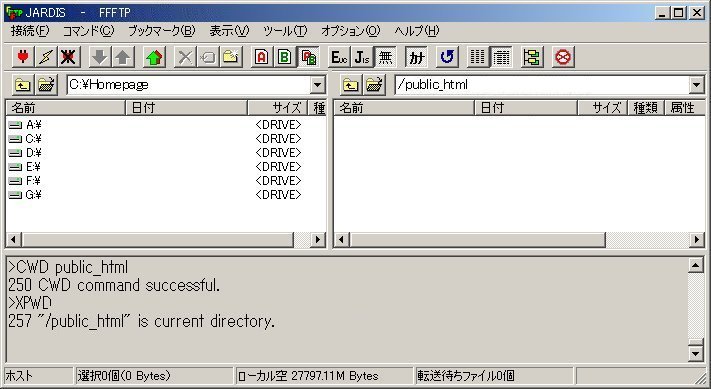Click the Connect plug icon in toolbar

pyautogui.click(x=23, y=57)
